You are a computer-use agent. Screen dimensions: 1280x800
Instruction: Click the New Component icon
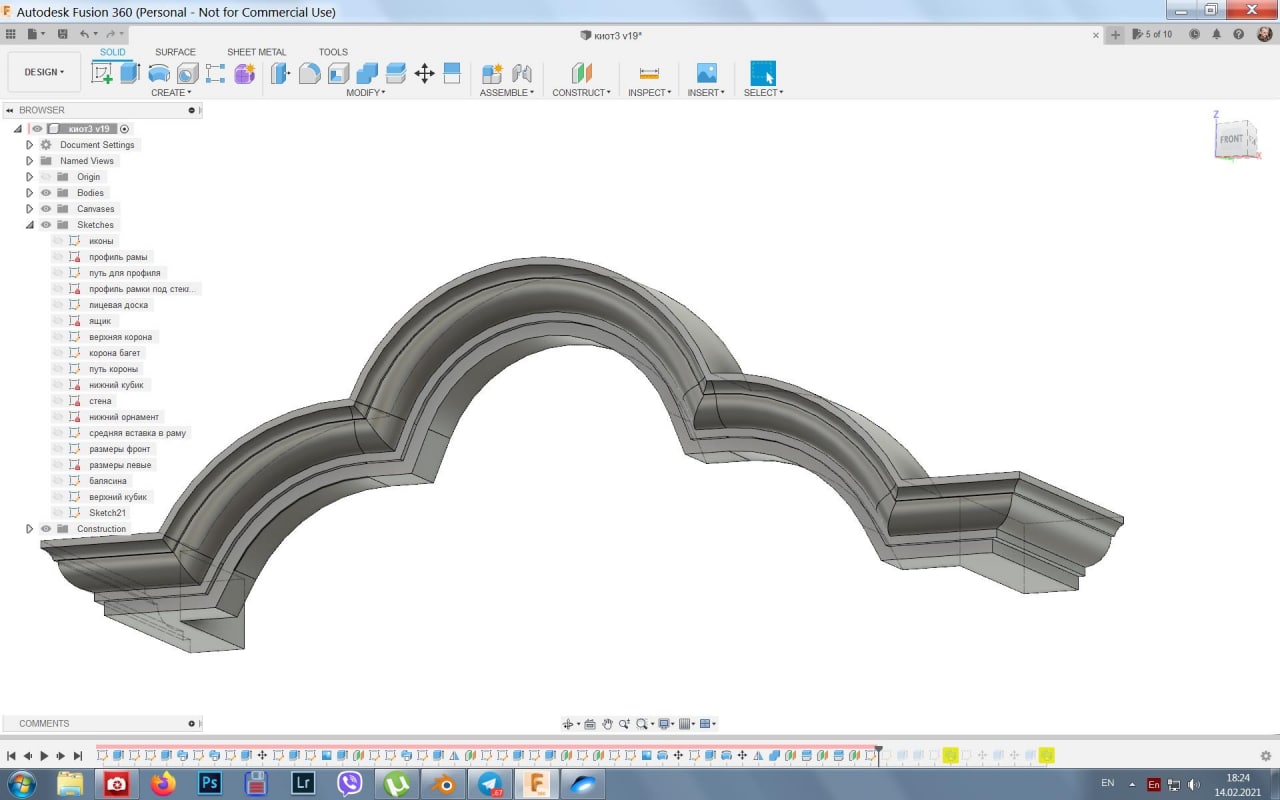click(x=492, y=73)
